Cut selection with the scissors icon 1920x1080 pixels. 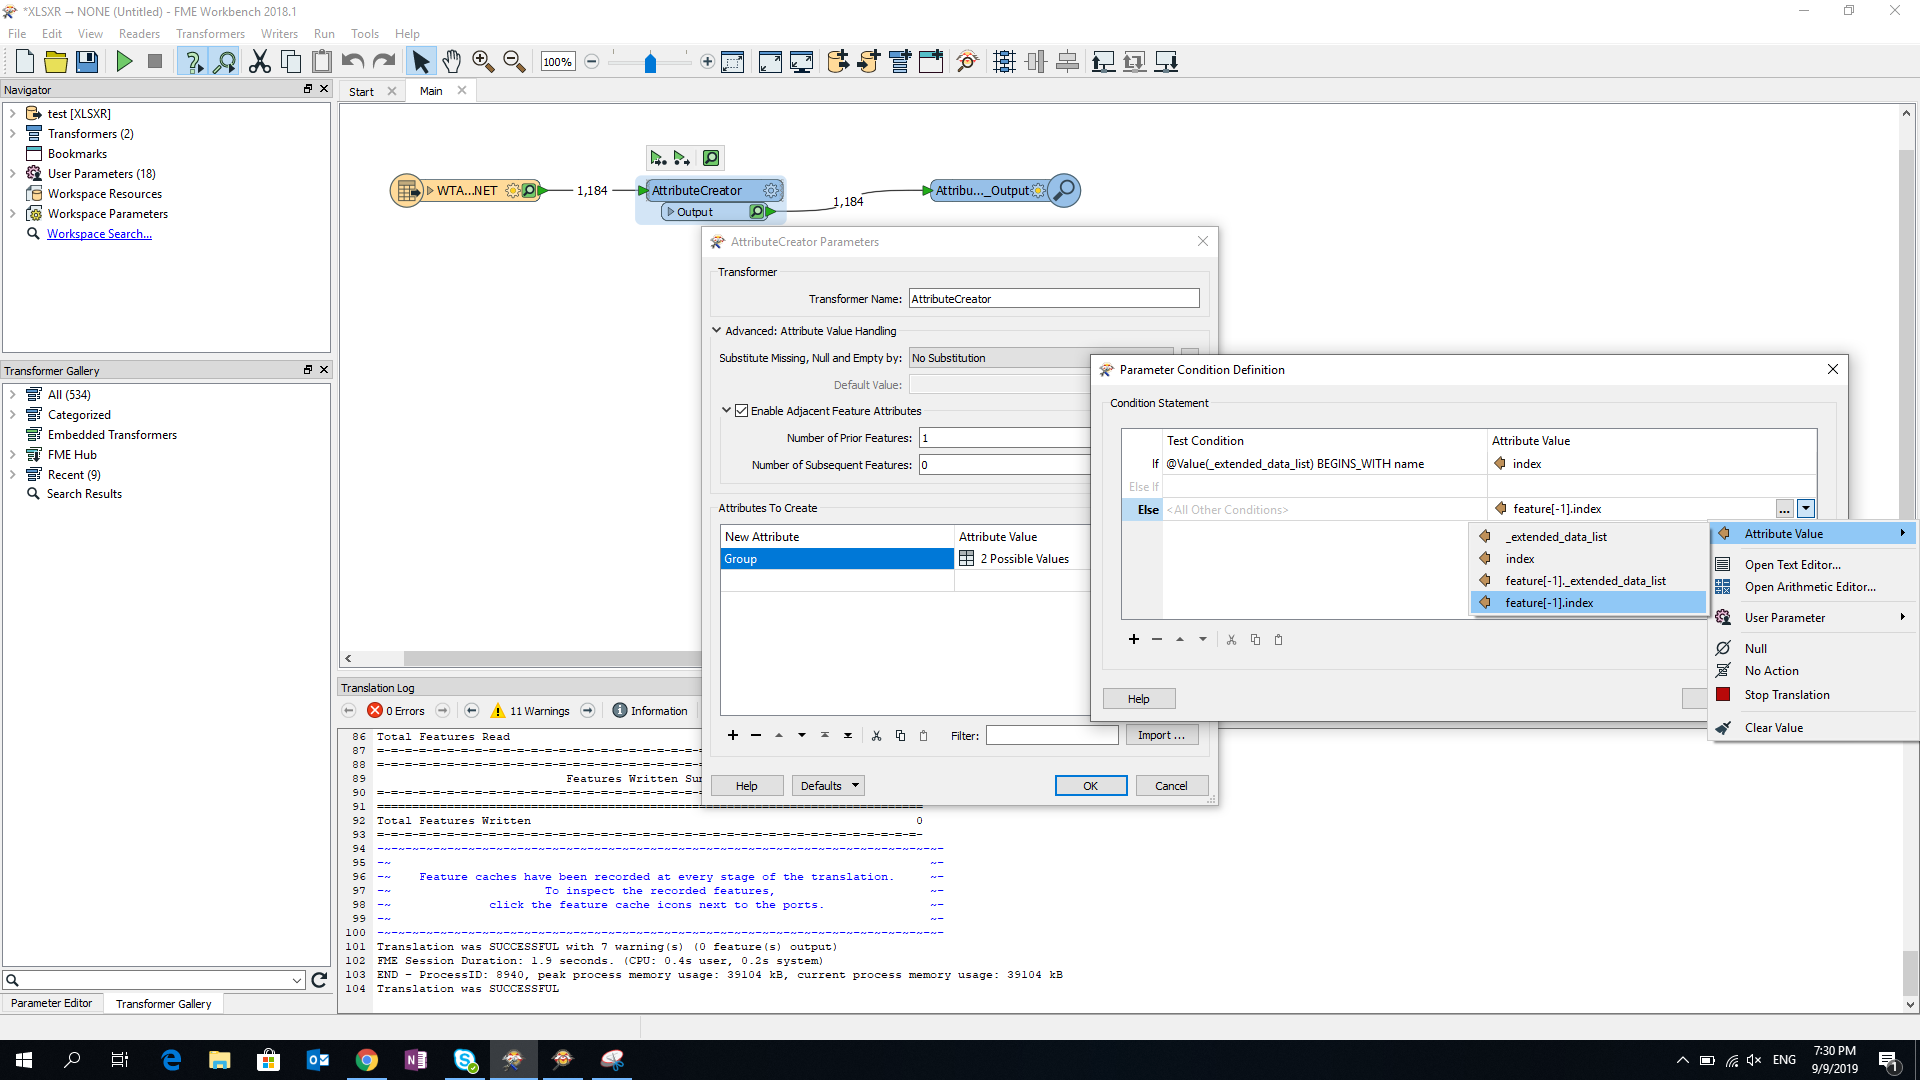tap(260, 62)
